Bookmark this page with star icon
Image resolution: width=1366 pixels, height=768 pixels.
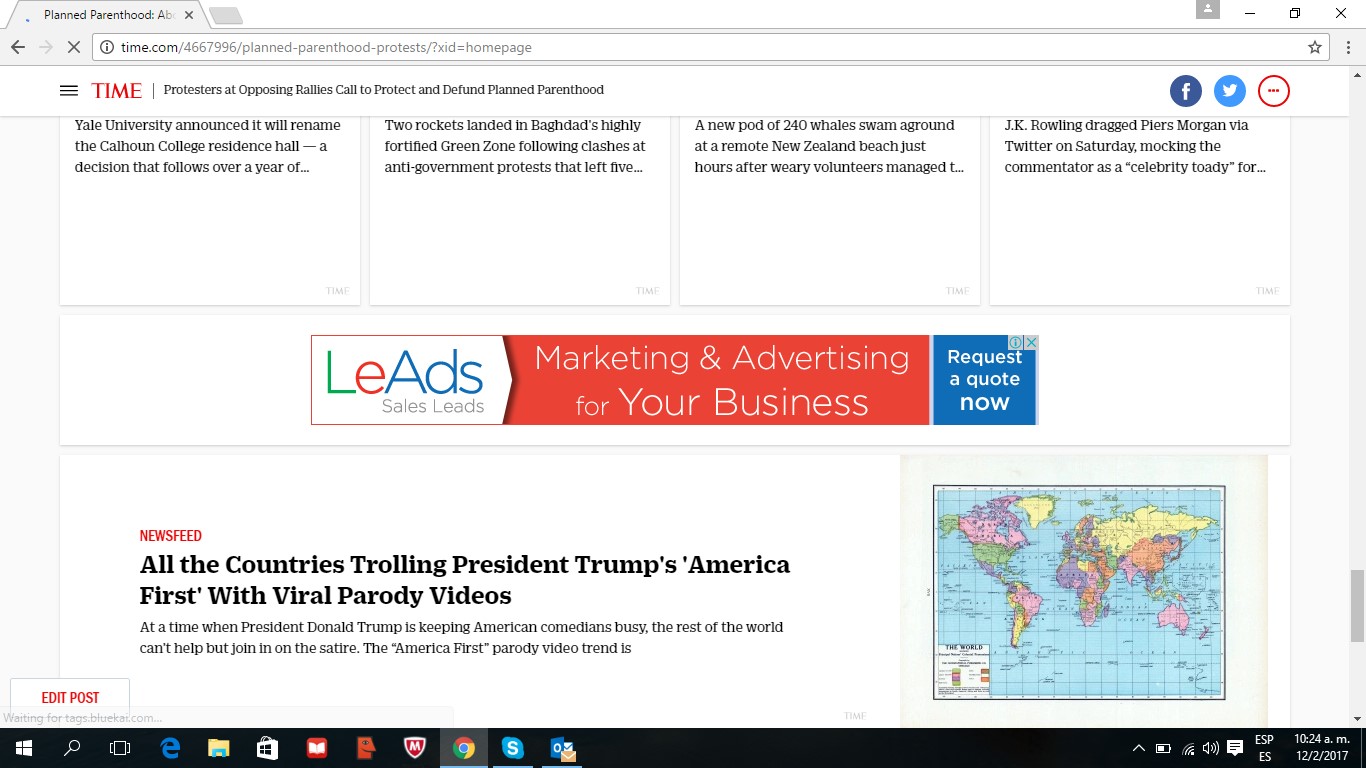1315,47
